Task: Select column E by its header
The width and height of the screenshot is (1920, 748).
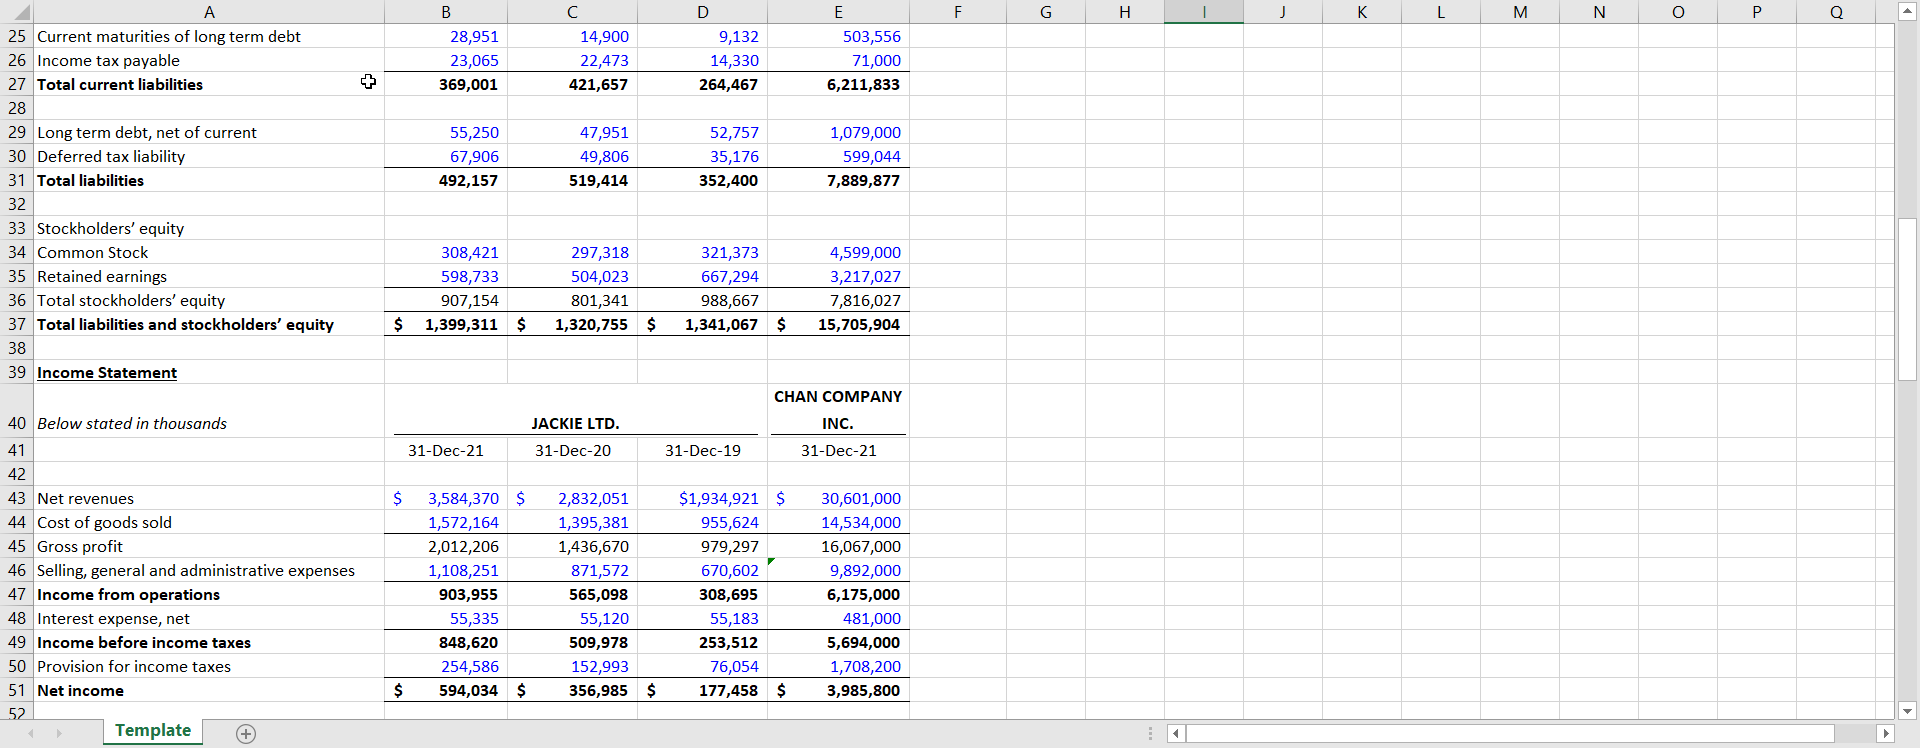Action: pyautogui.click(x=838, y=12)
